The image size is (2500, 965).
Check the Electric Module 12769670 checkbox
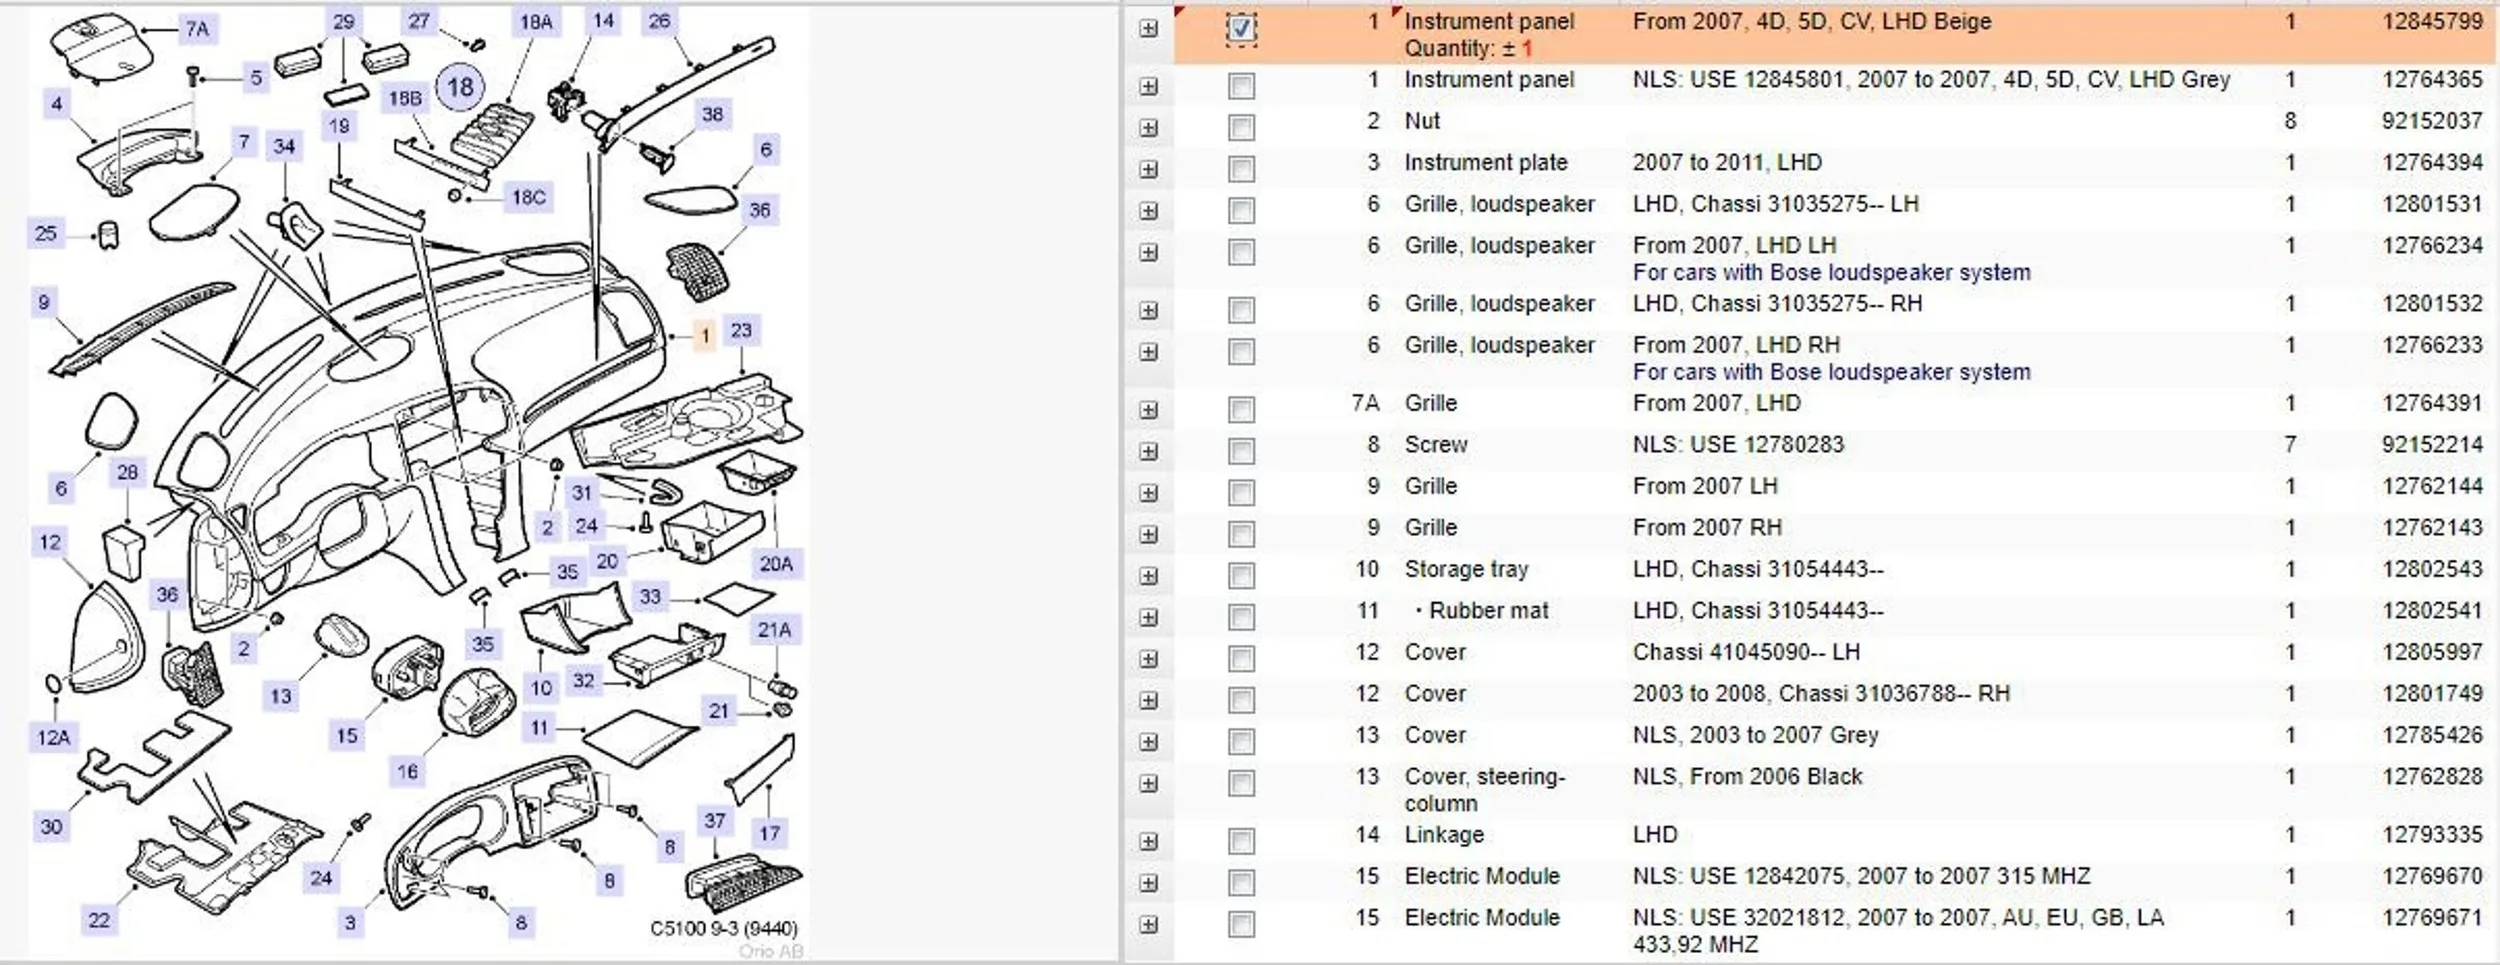click(1241, 883)
